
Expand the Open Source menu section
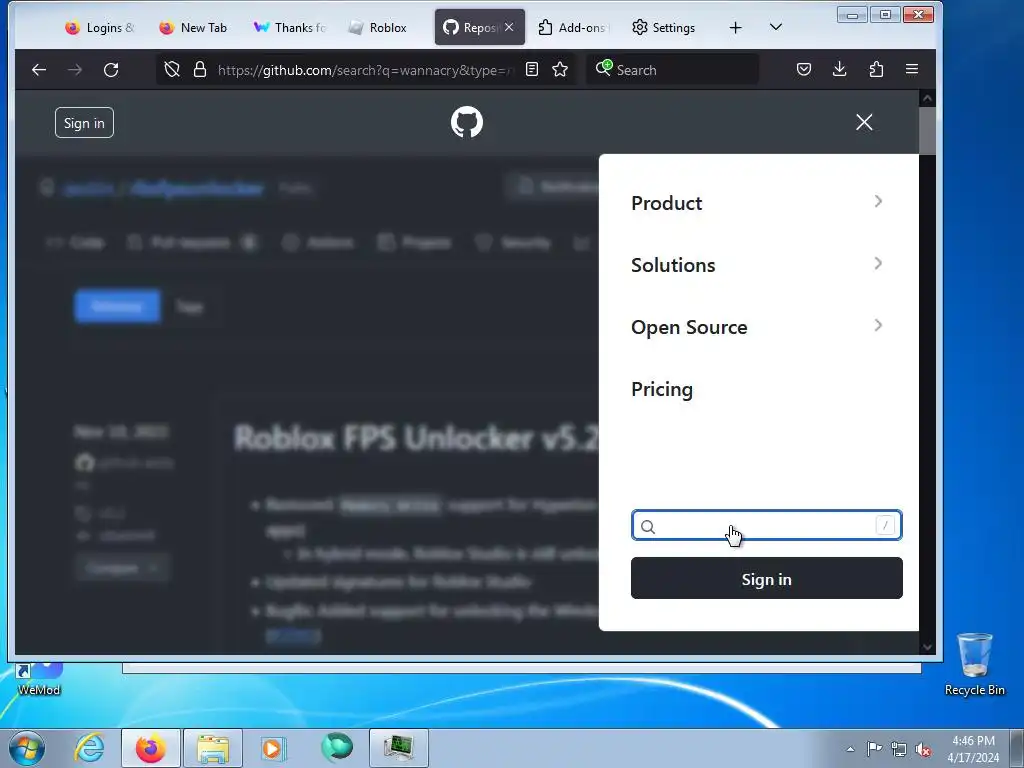(x=758, y=327)
